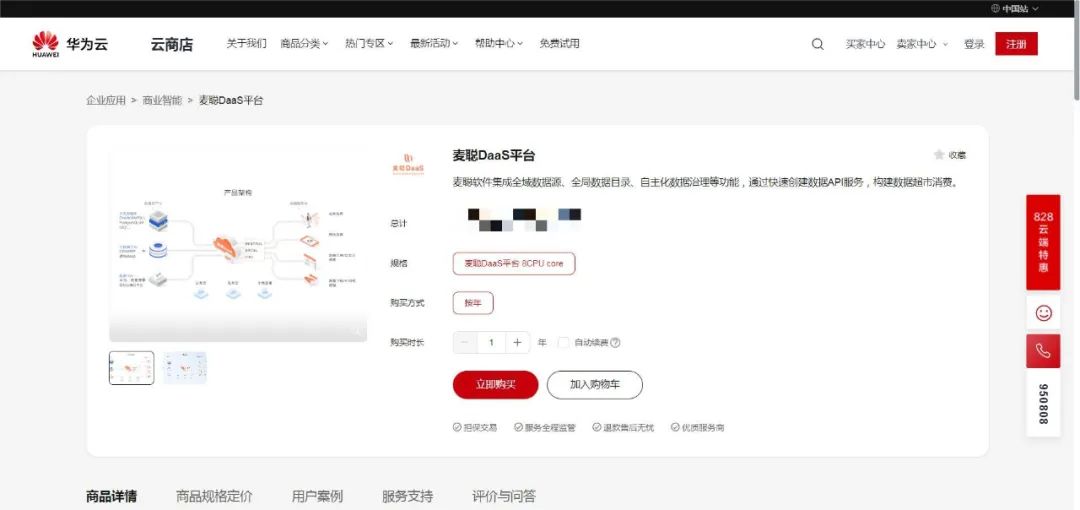
Task: Increase purchase duration with plus button
Action: (x=518, y=343)
